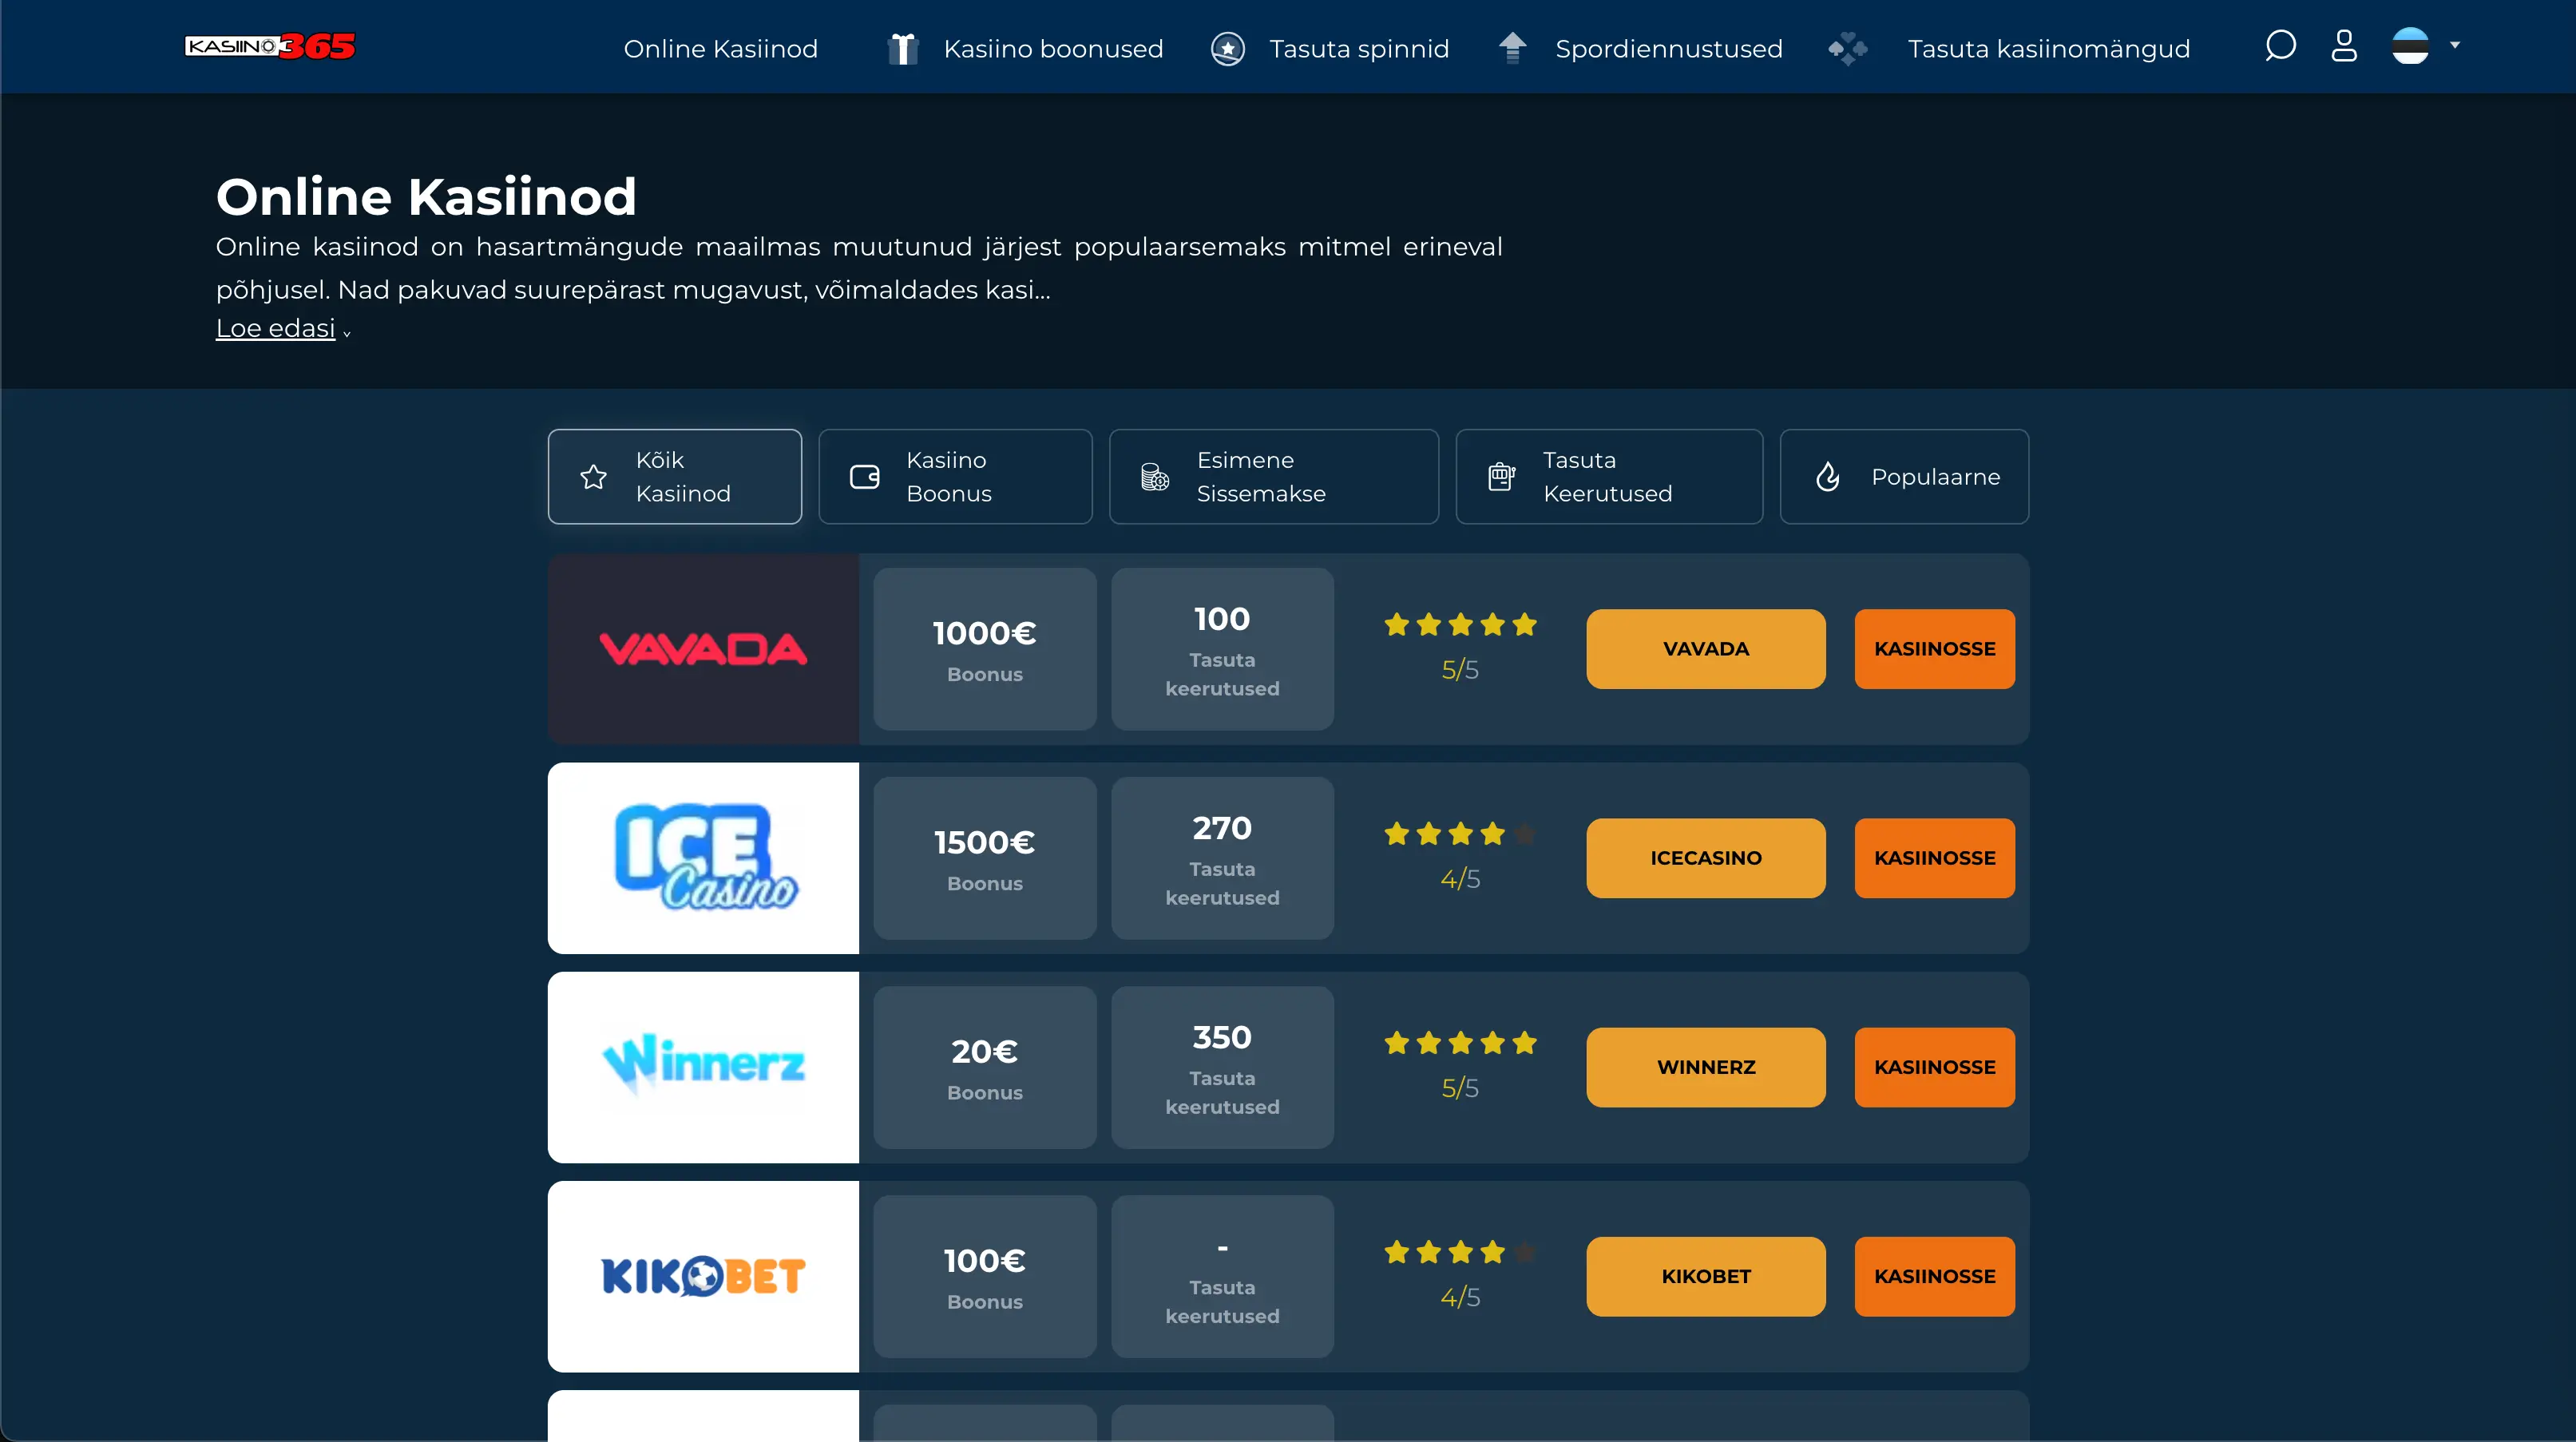Click the 1000€ Boonus box for Vavada
Screen dimensions: 2576x1442
[985, 649]
